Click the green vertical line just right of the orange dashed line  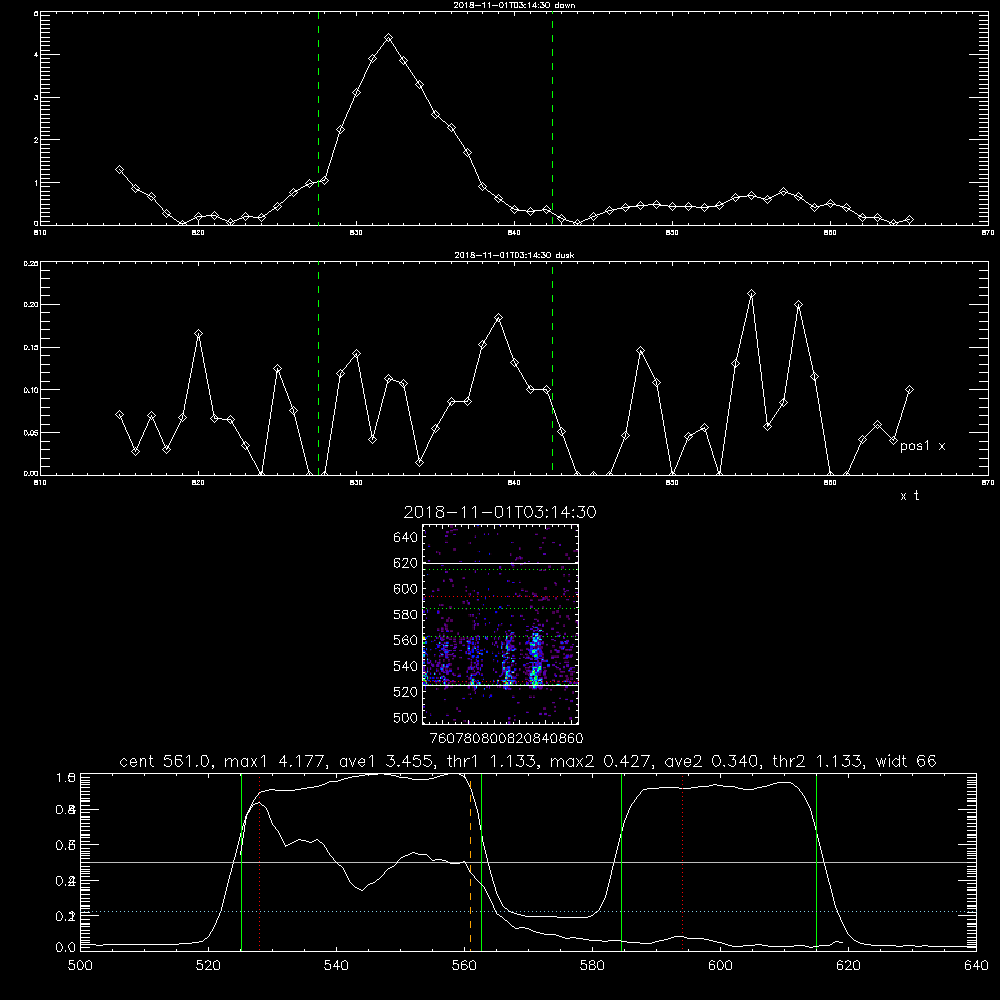point(481,861)
